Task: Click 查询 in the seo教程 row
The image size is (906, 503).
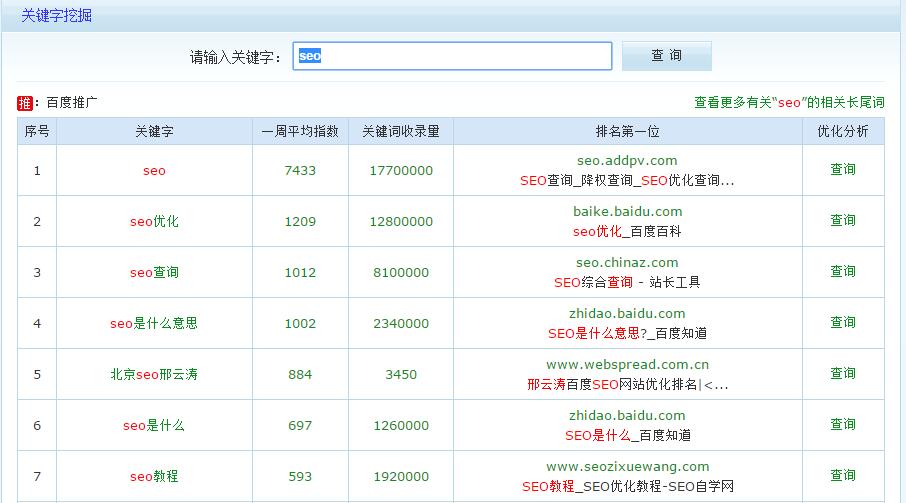Action: (842, 476)
